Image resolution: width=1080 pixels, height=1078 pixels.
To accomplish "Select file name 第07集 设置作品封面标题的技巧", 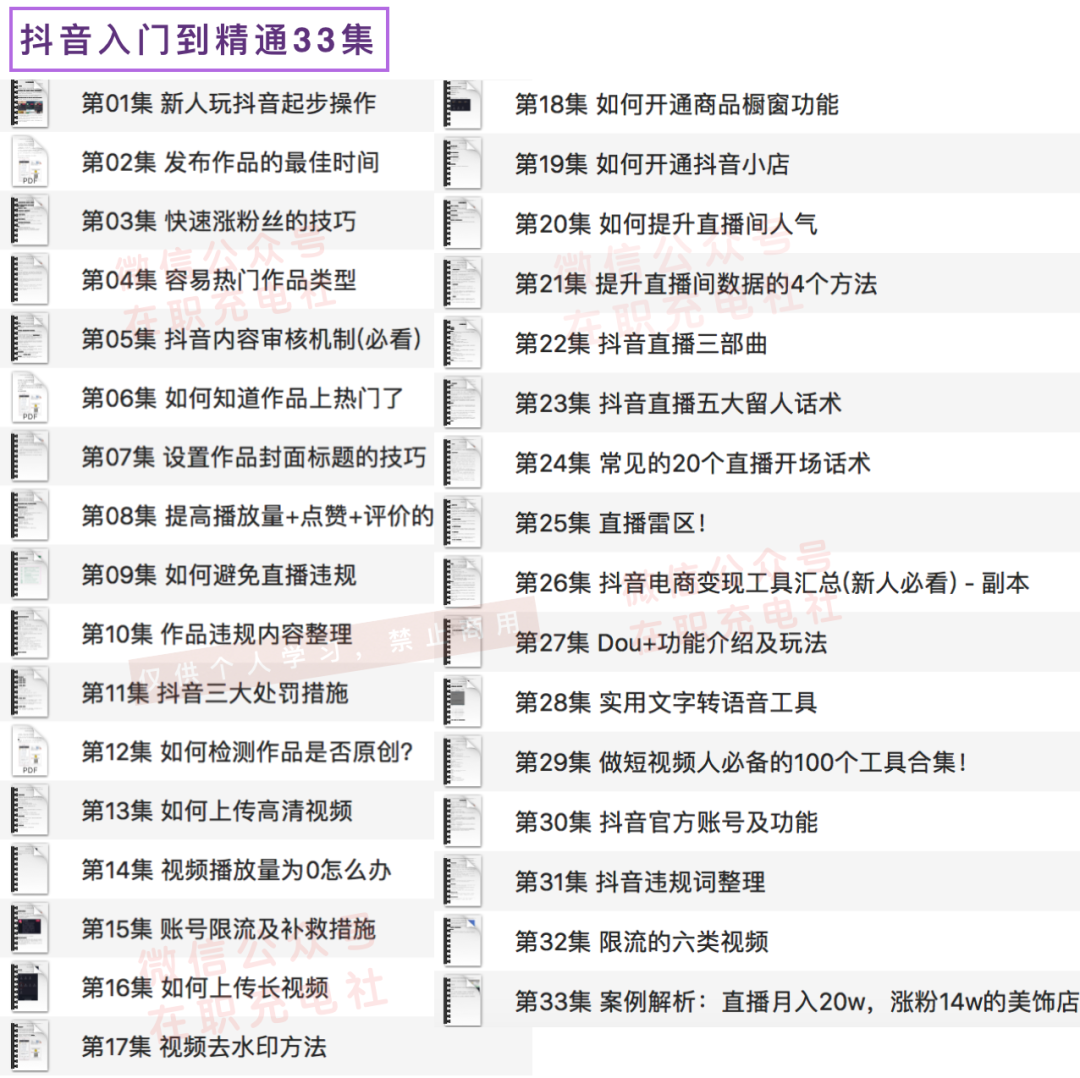I will click(x=254, y=457).
